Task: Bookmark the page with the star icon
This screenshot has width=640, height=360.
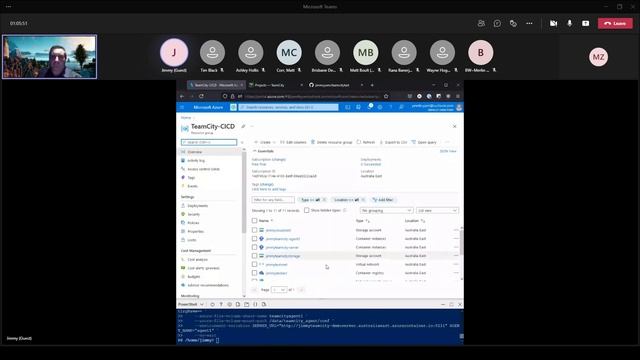Action: pyautogui.click(x=386, y=96)
